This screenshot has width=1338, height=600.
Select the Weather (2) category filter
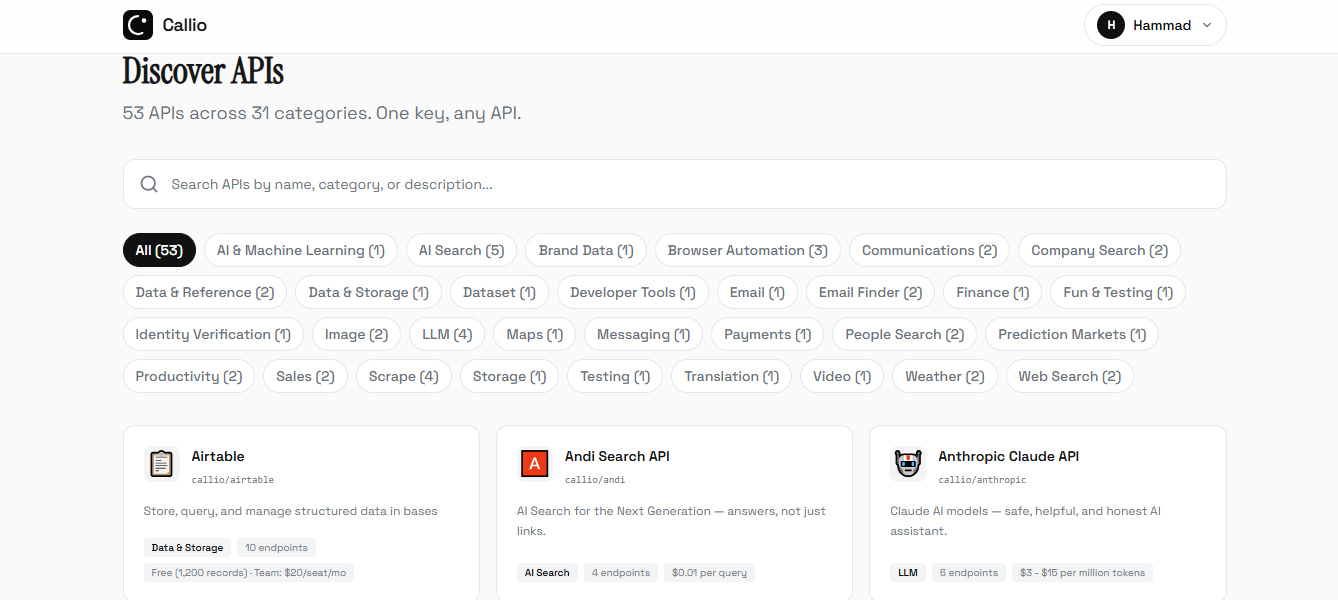(x=944, y=376)
